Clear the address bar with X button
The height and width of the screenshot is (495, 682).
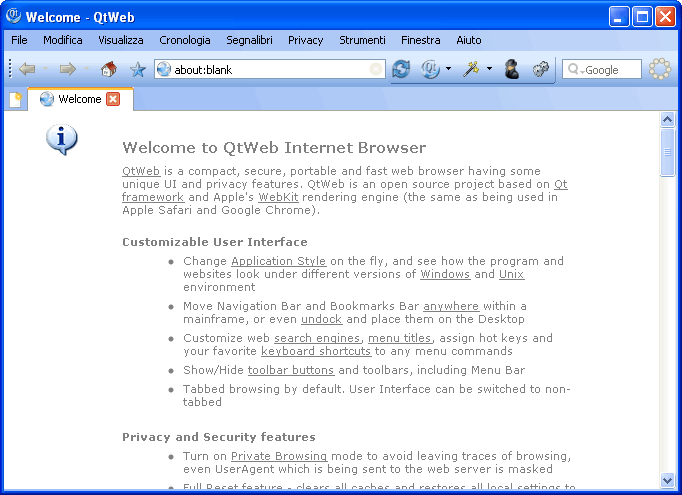376,69
